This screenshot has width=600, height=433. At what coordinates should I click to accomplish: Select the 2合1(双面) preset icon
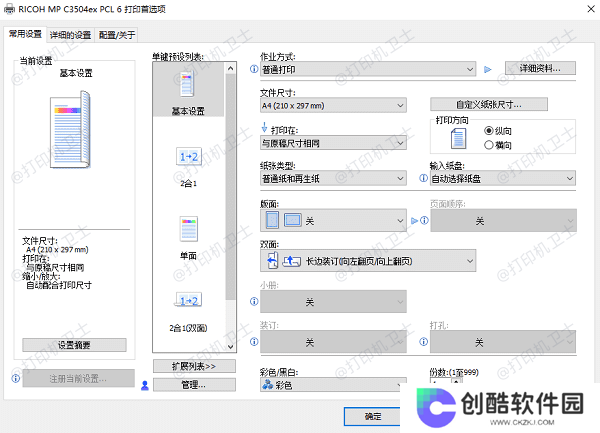point(189,300)
